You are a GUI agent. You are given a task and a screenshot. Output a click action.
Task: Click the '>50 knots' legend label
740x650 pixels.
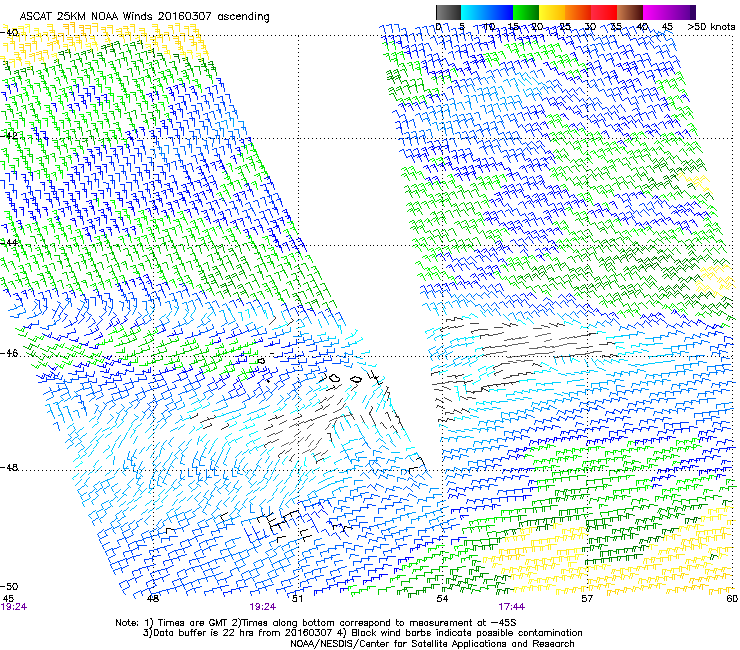pos(711,26)
